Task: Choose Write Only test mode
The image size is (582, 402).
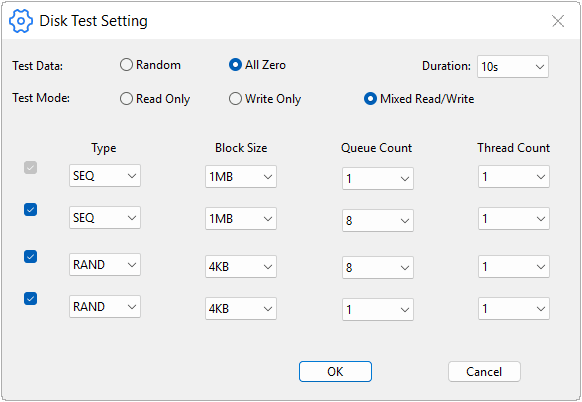Action: [265, 99]
